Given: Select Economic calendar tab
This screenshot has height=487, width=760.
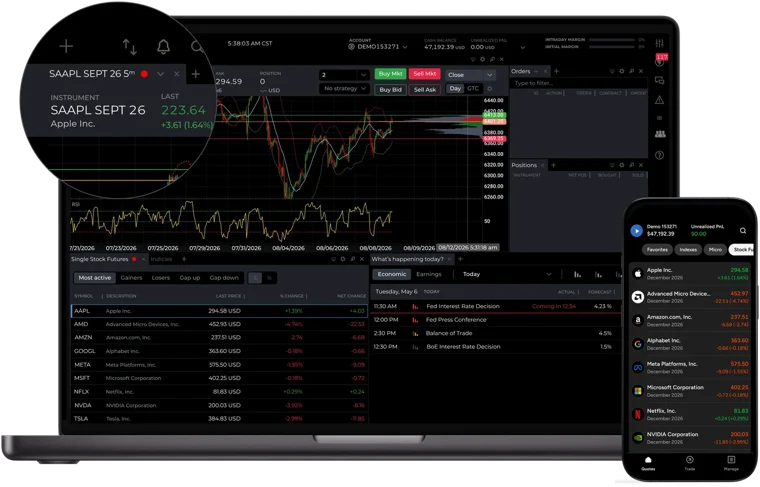Looking at the screenshot, I should tap(392, 274).
